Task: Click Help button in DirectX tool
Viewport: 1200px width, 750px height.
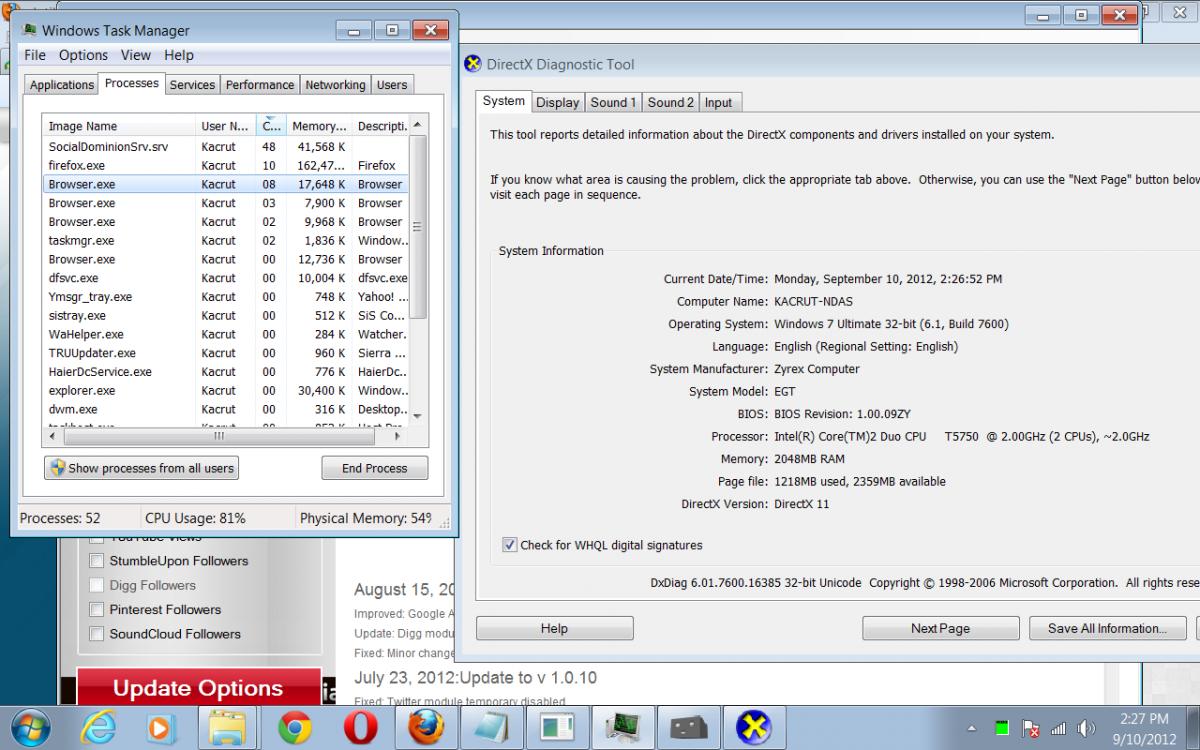Action: (x=554, y=628)
